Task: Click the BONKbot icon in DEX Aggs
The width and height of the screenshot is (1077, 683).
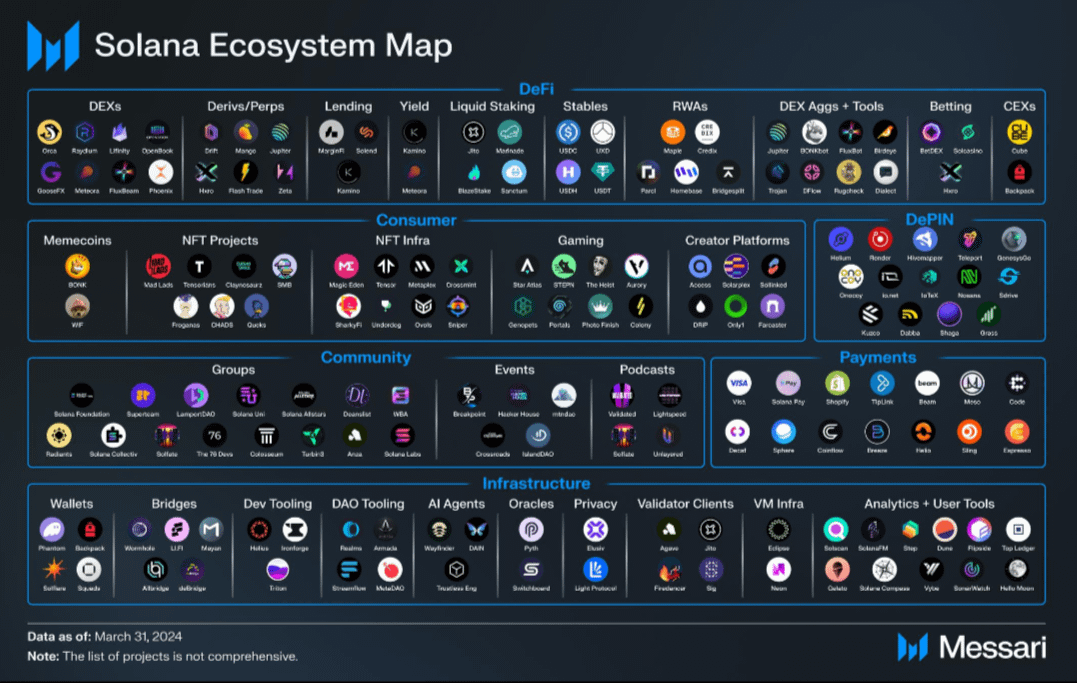Action: (814, 132)
